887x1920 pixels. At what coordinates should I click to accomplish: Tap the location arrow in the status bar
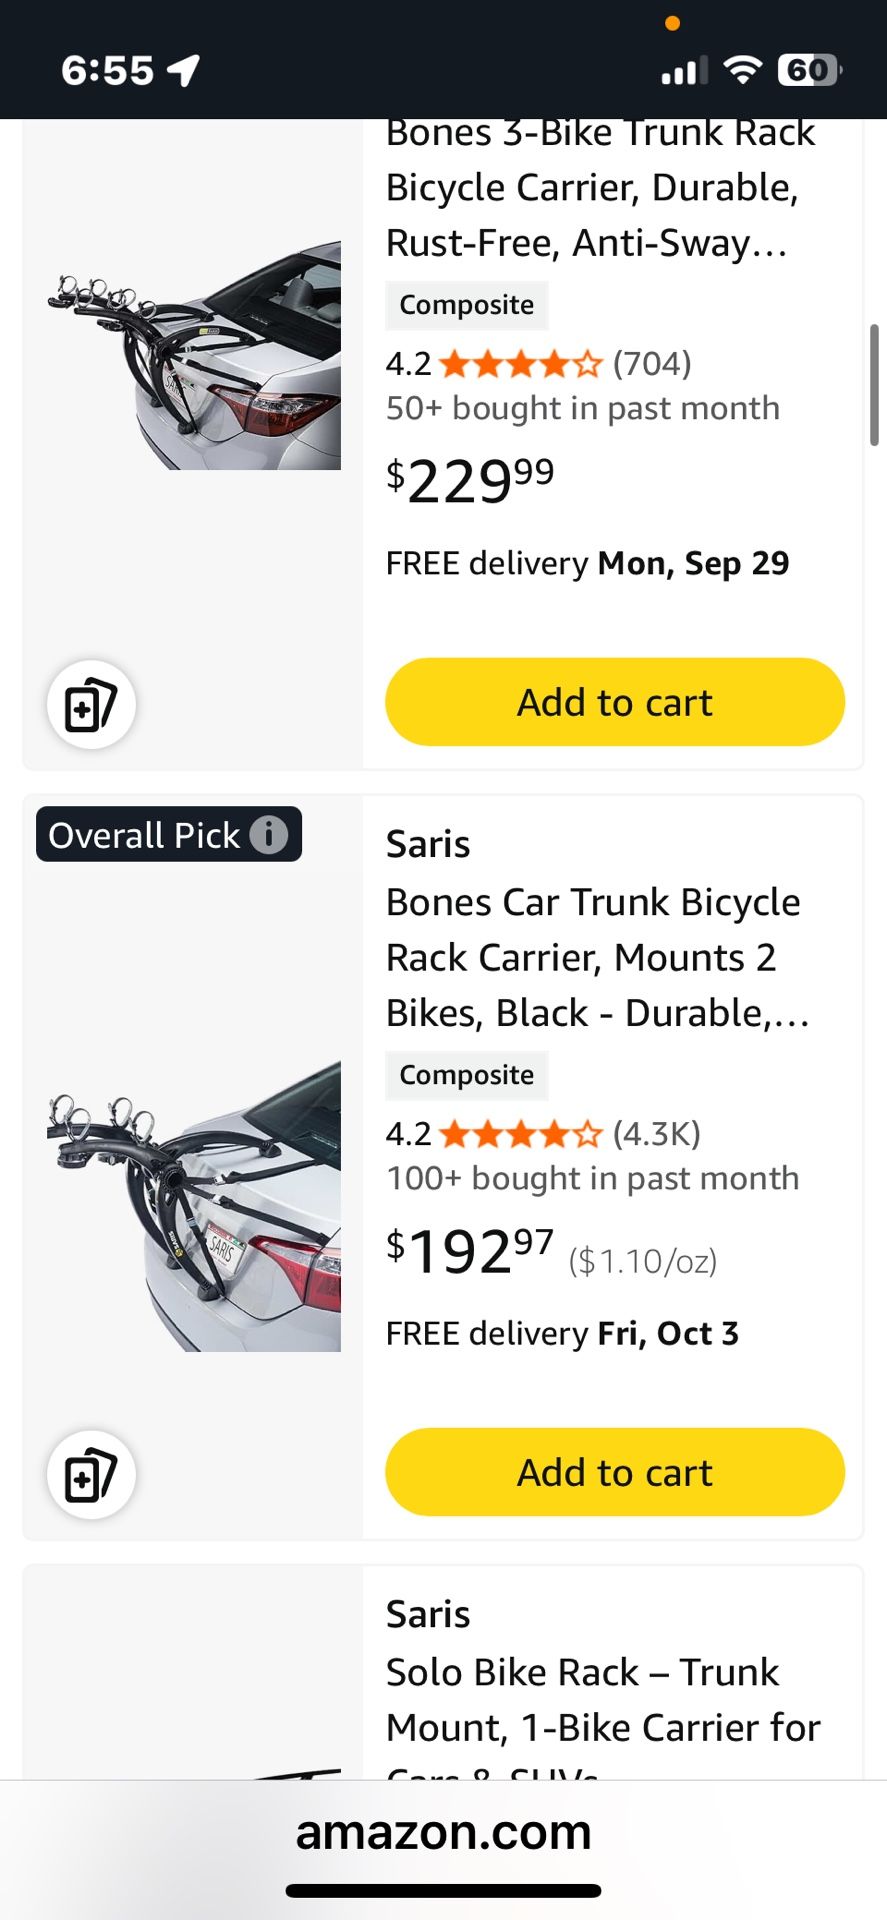(x=182, y=70)
